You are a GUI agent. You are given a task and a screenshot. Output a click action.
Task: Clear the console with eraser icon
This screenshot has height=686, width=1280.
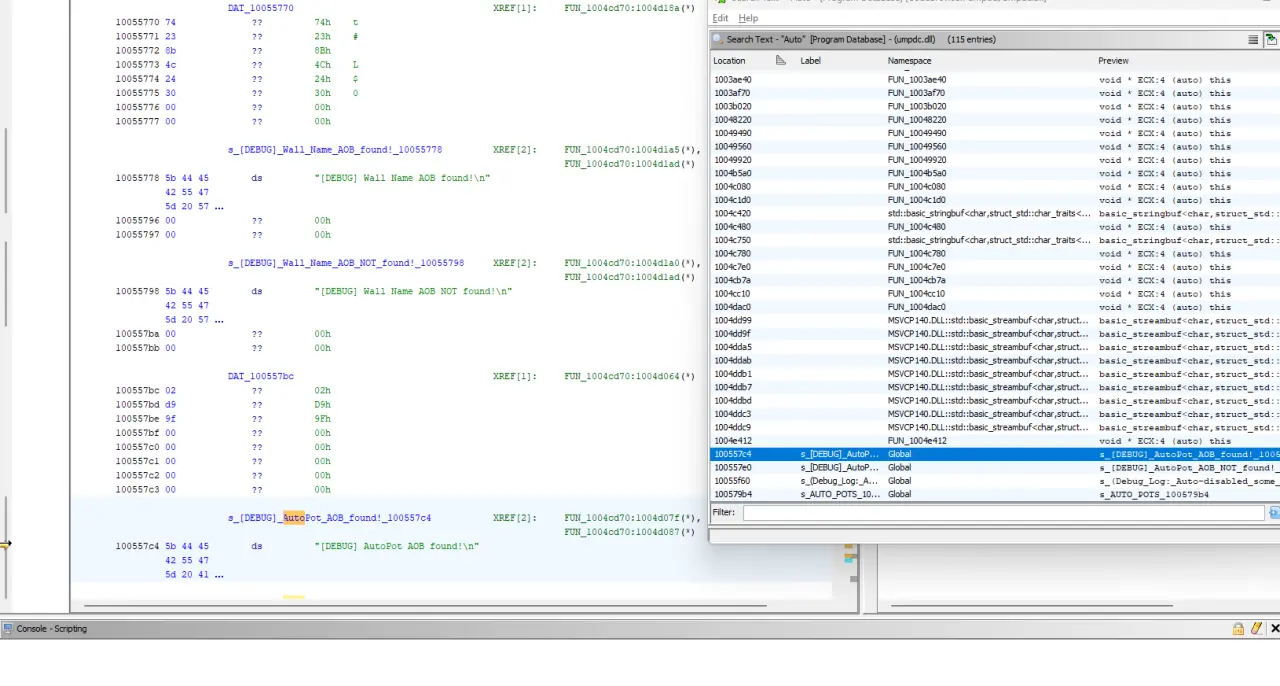pyautogui.click(x=1256, y=629)
